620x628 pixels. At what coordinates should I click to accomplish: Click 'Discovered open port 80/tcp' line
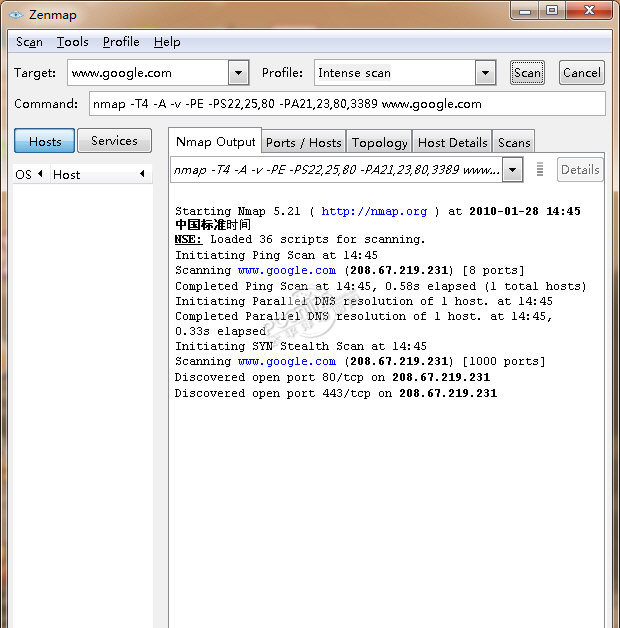[332, 377]
